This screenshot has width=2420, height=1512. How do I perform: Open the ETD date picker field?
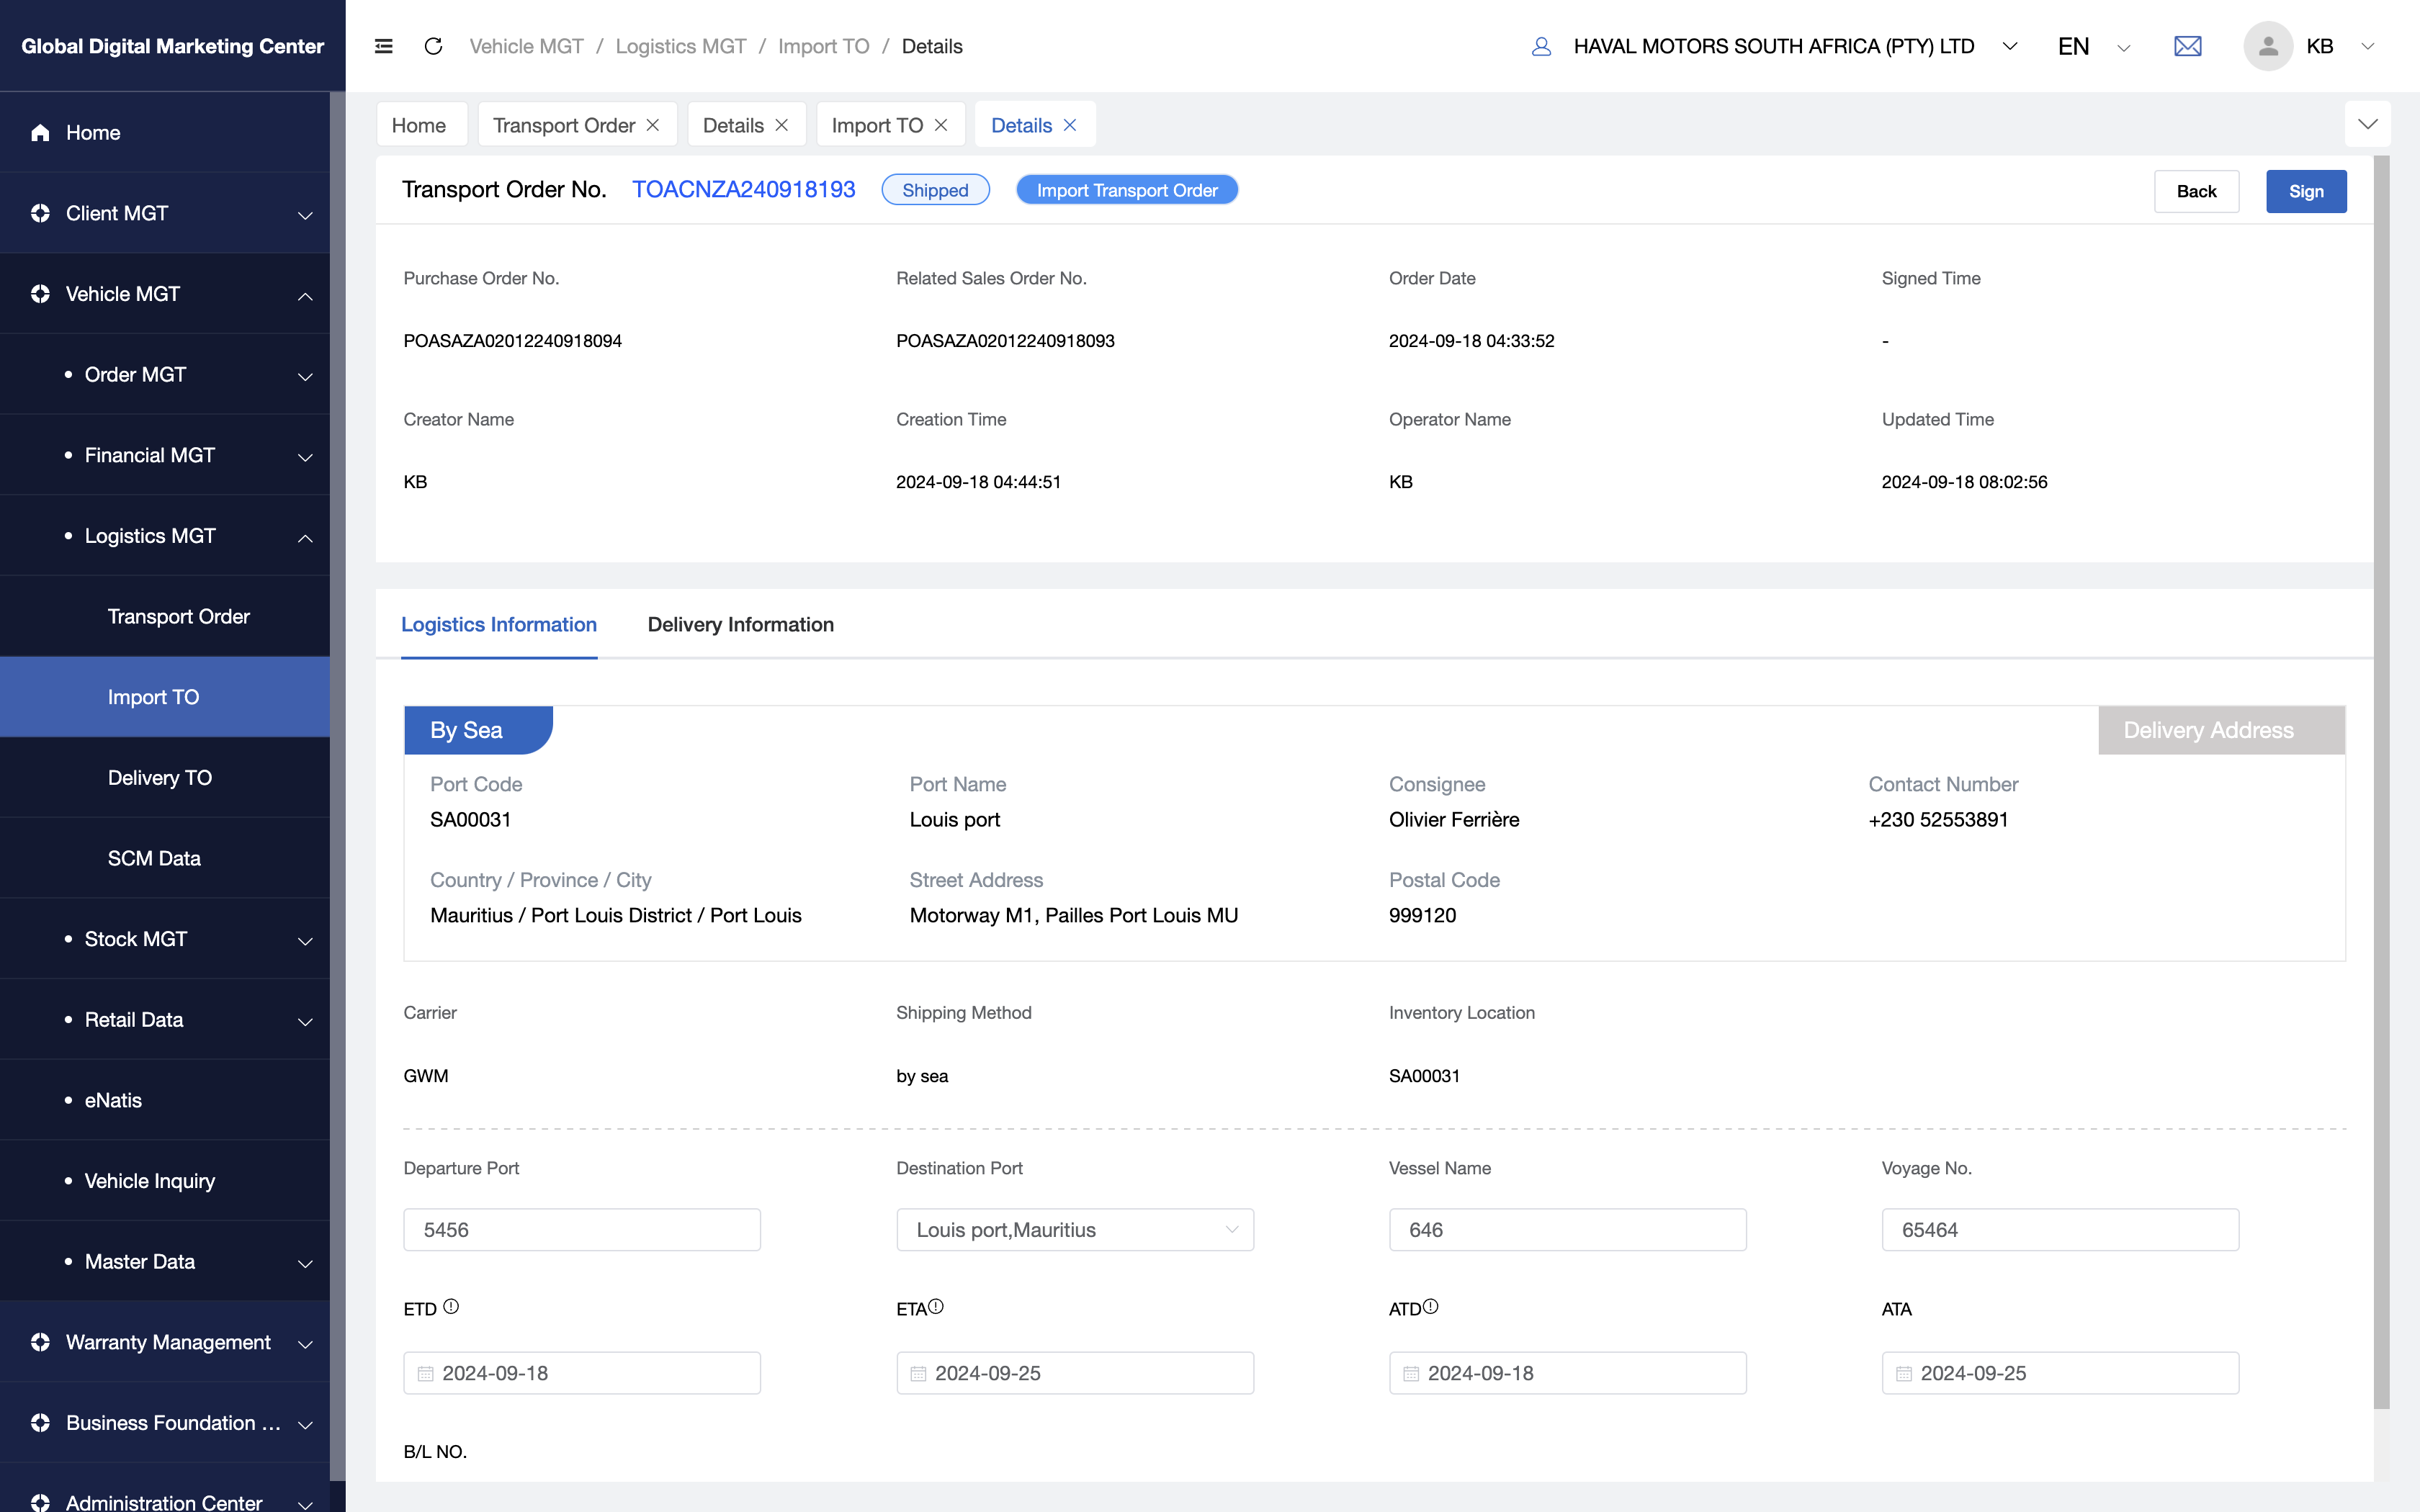click(x=582, y=1373)
